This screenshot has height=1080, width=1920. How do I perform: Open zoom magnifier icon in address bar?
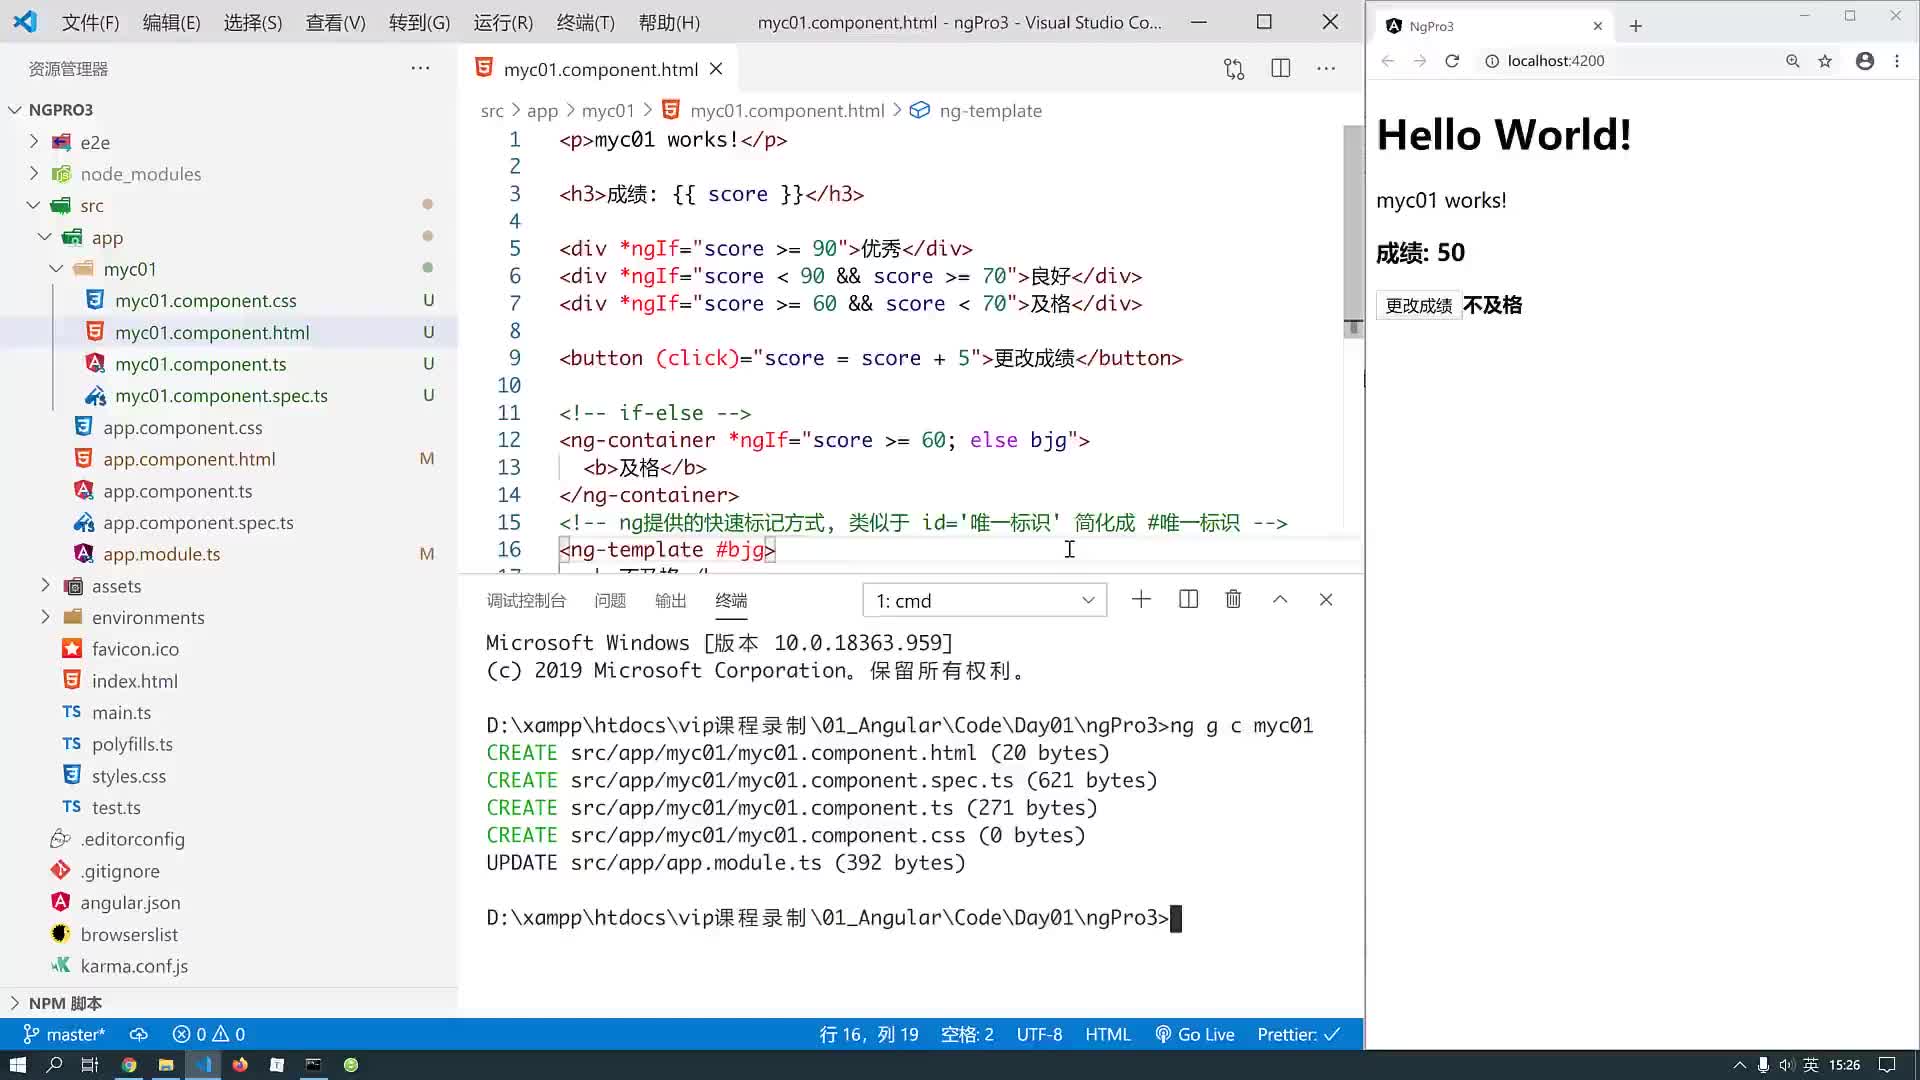1793,61
